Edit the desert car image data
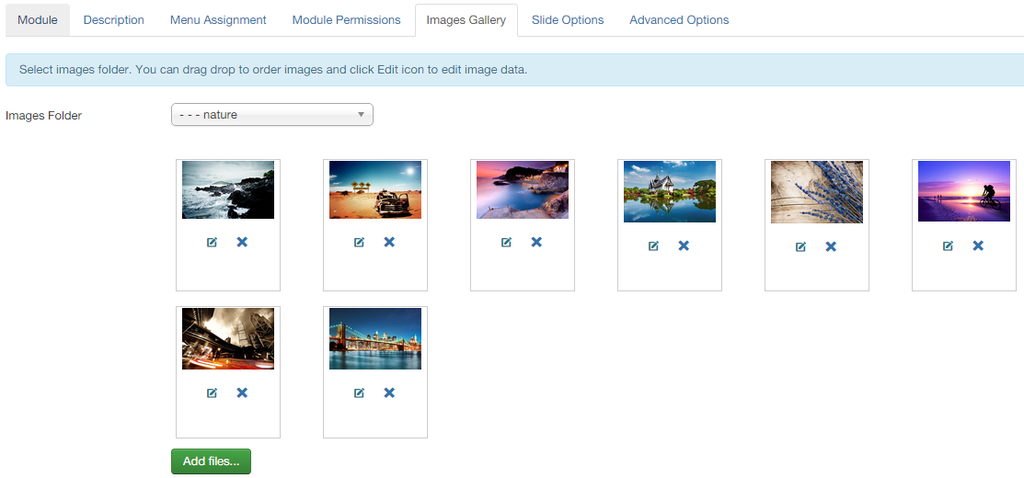Screen dimensions: 1024x478 [x=359, y=242]
